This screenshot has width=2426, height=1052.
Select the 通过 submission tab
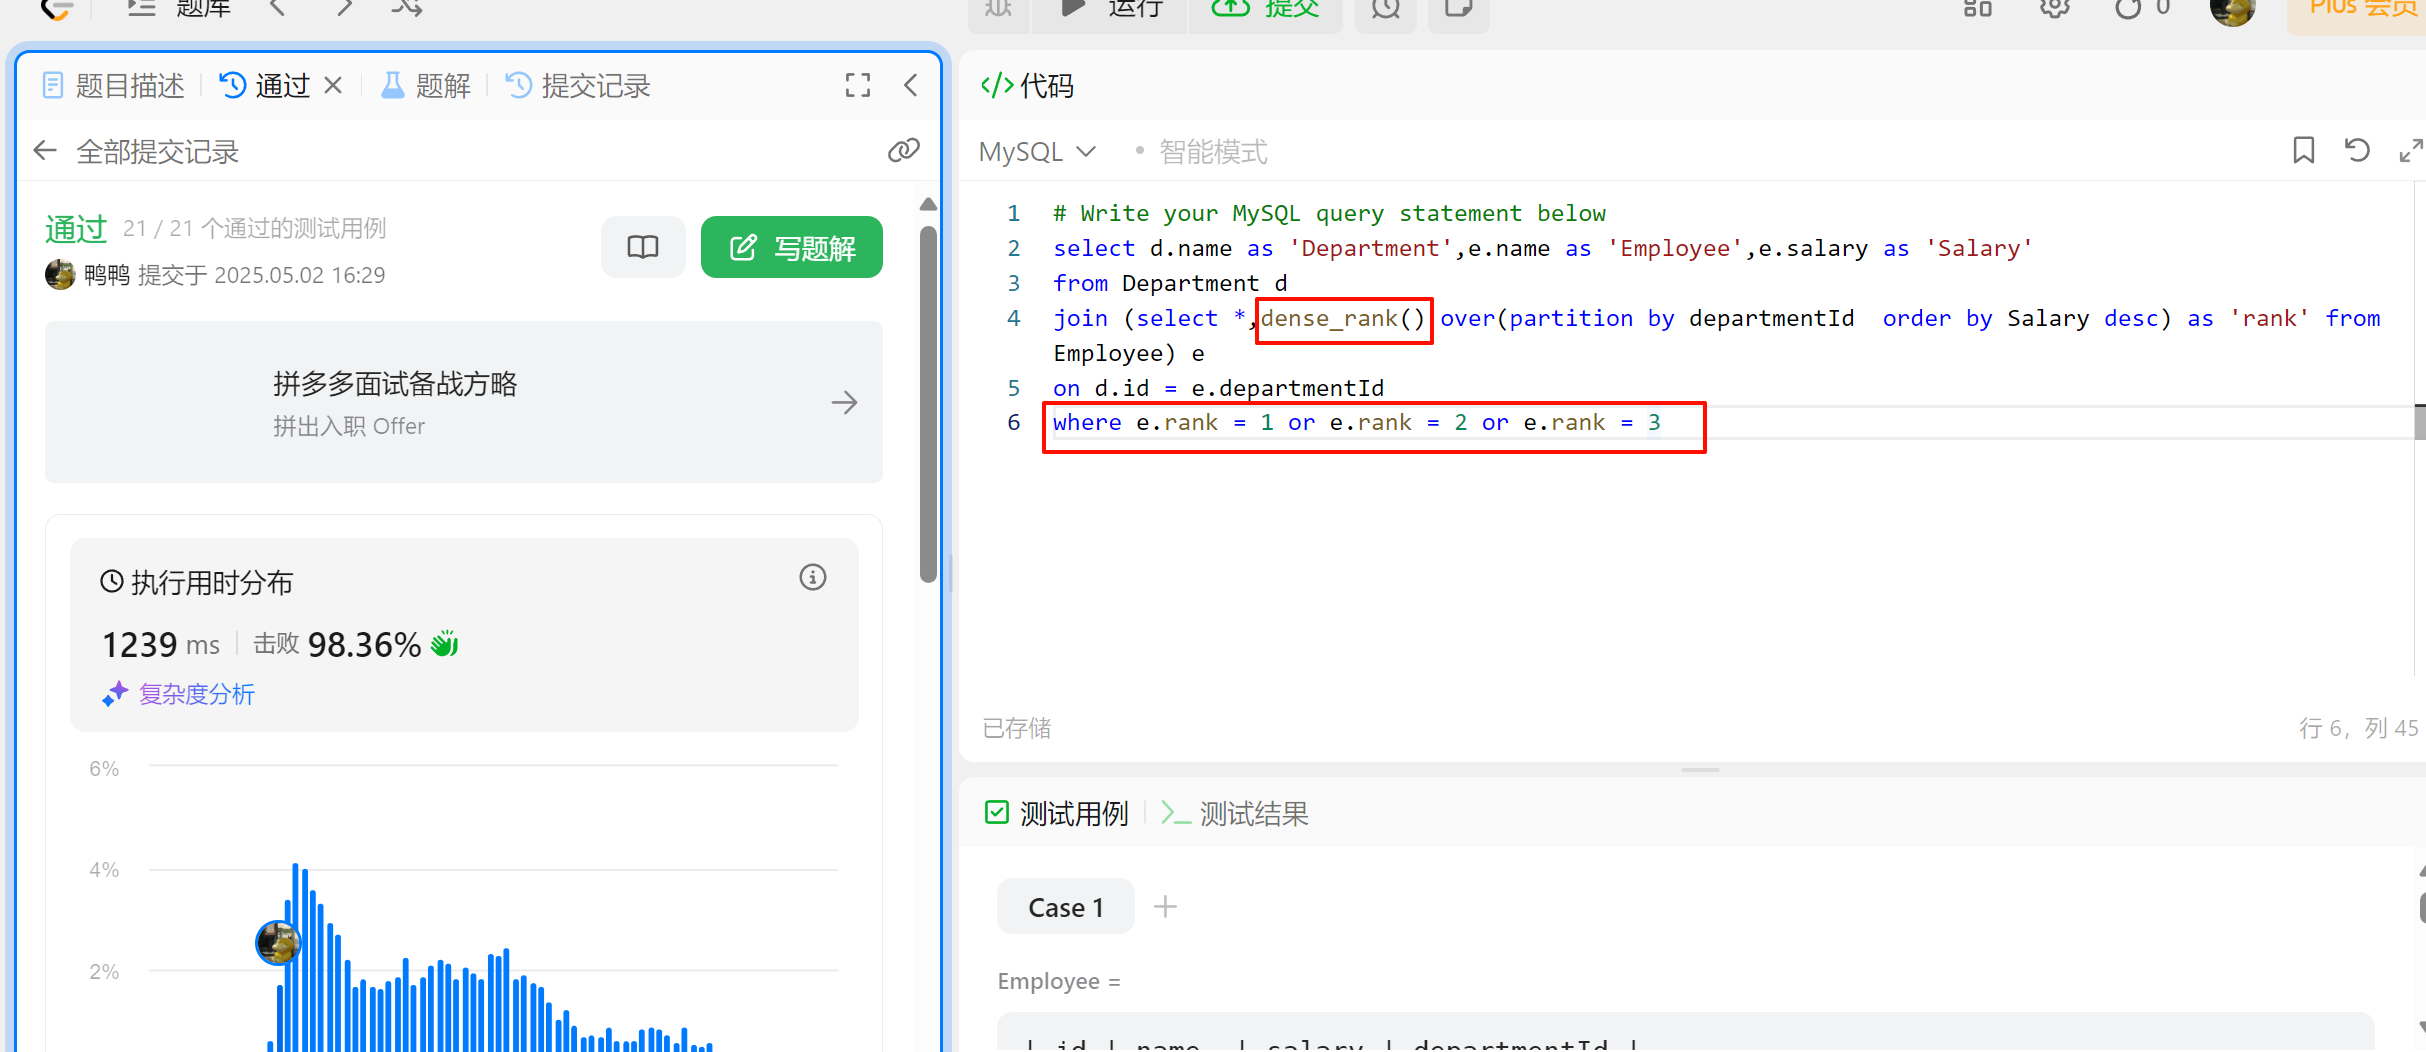click(x=264, y=86)
